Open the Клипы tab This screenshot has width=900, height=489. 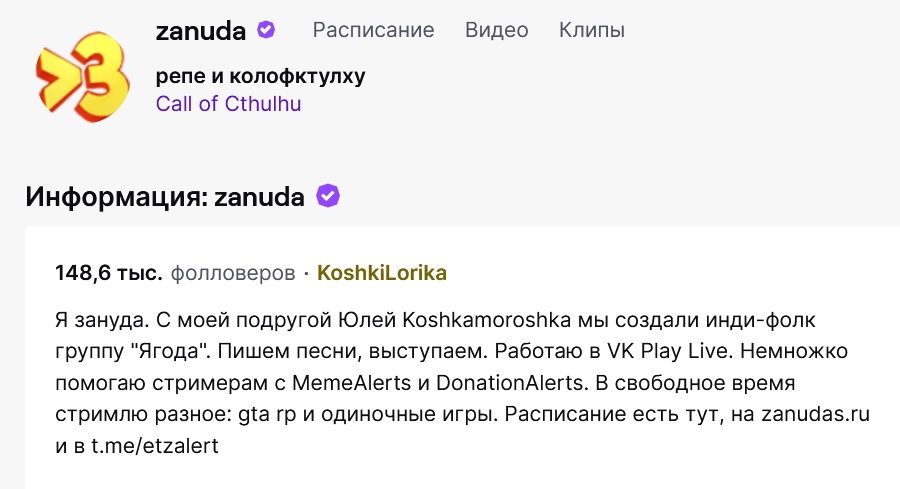(592, 30)
